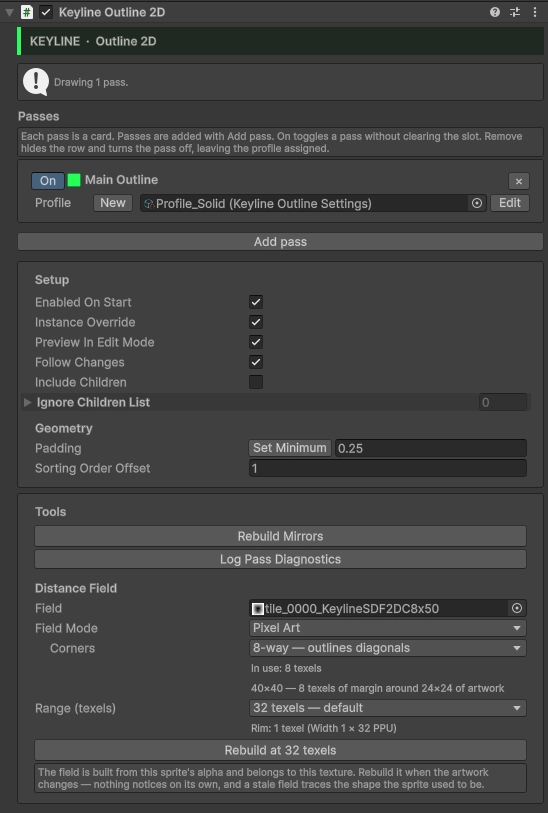Click Edit profile button

click(x=510, y=203)
